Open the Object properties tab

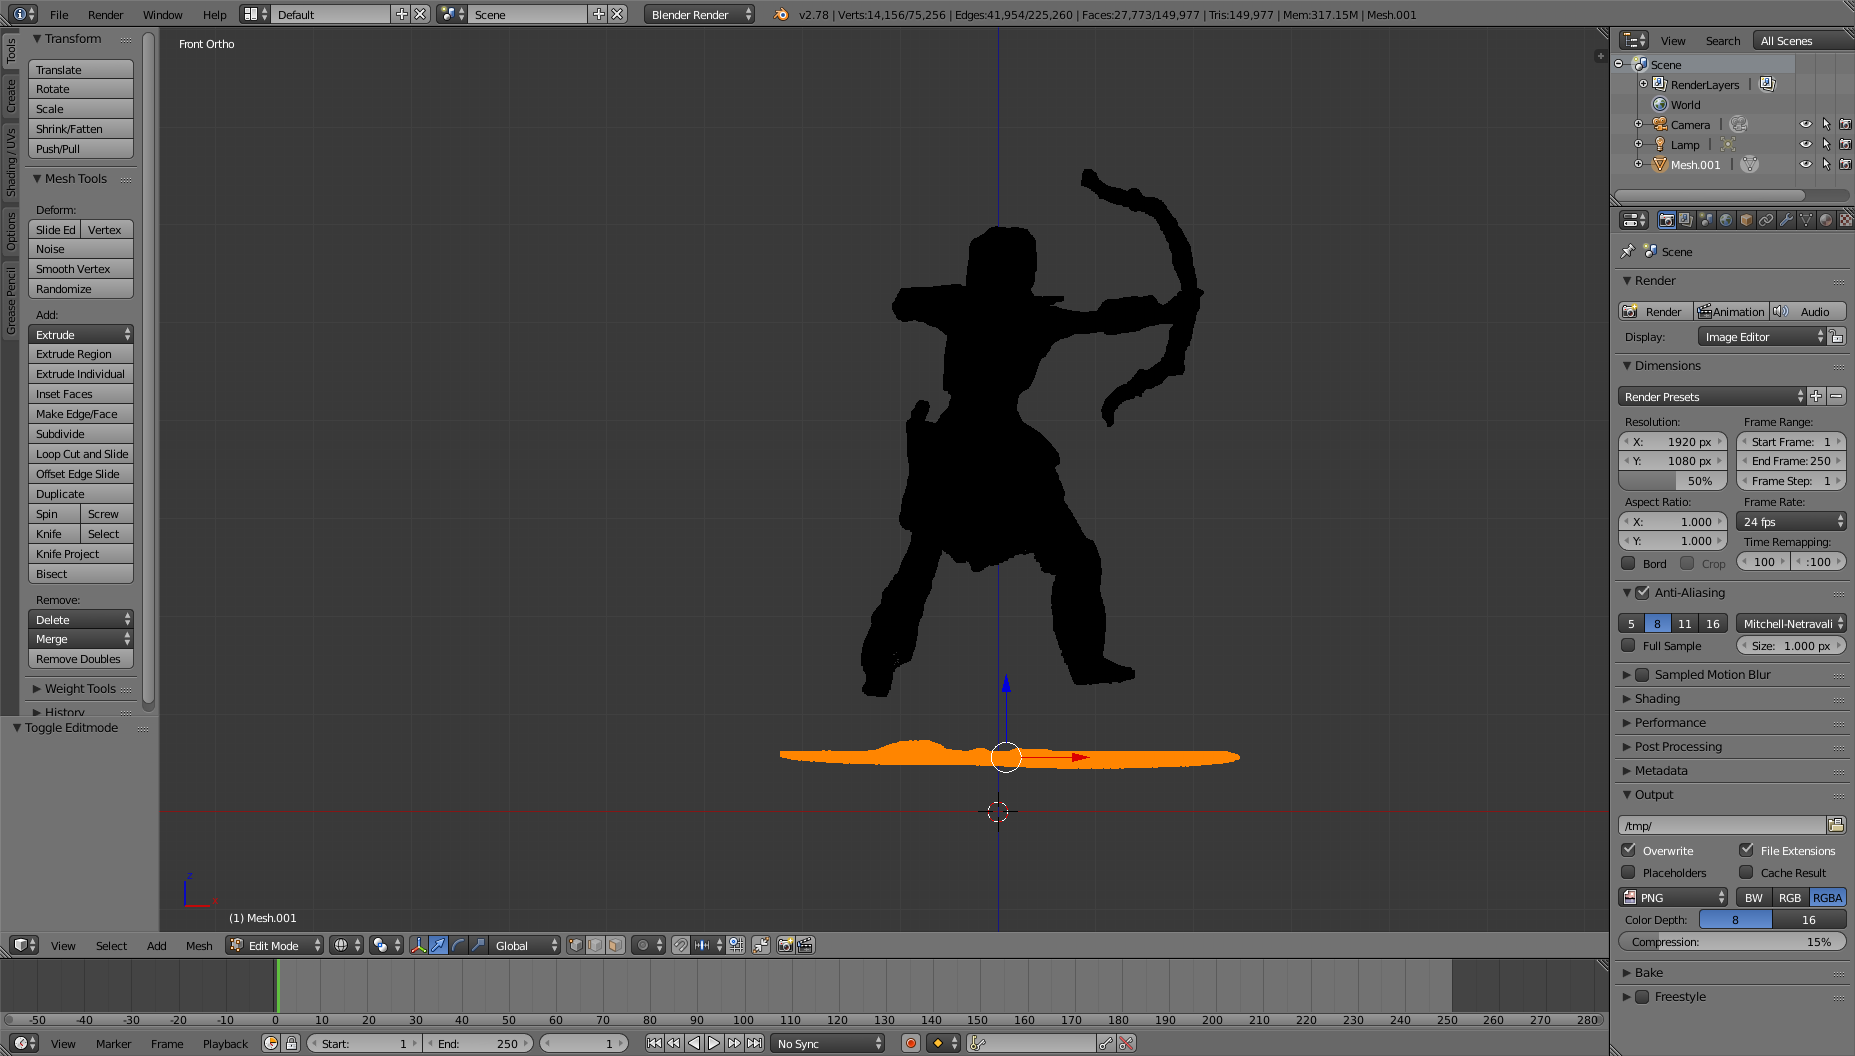pyautogui.click(x=1746, y=220)
